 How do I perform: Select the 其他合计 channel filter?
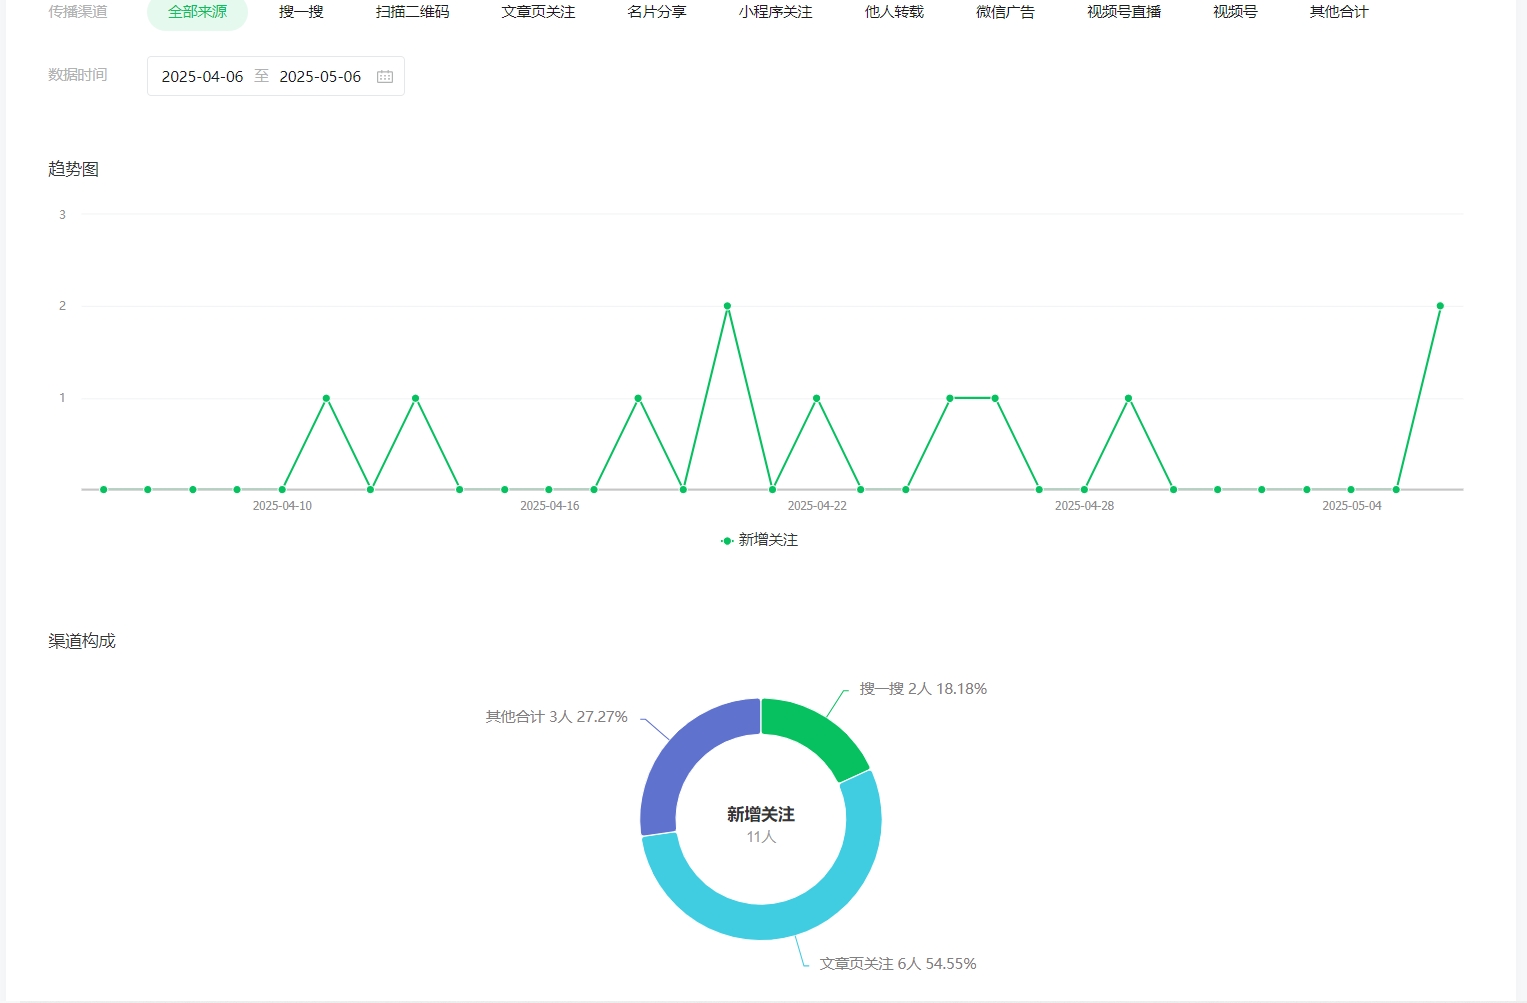(x=1339, y=12)
